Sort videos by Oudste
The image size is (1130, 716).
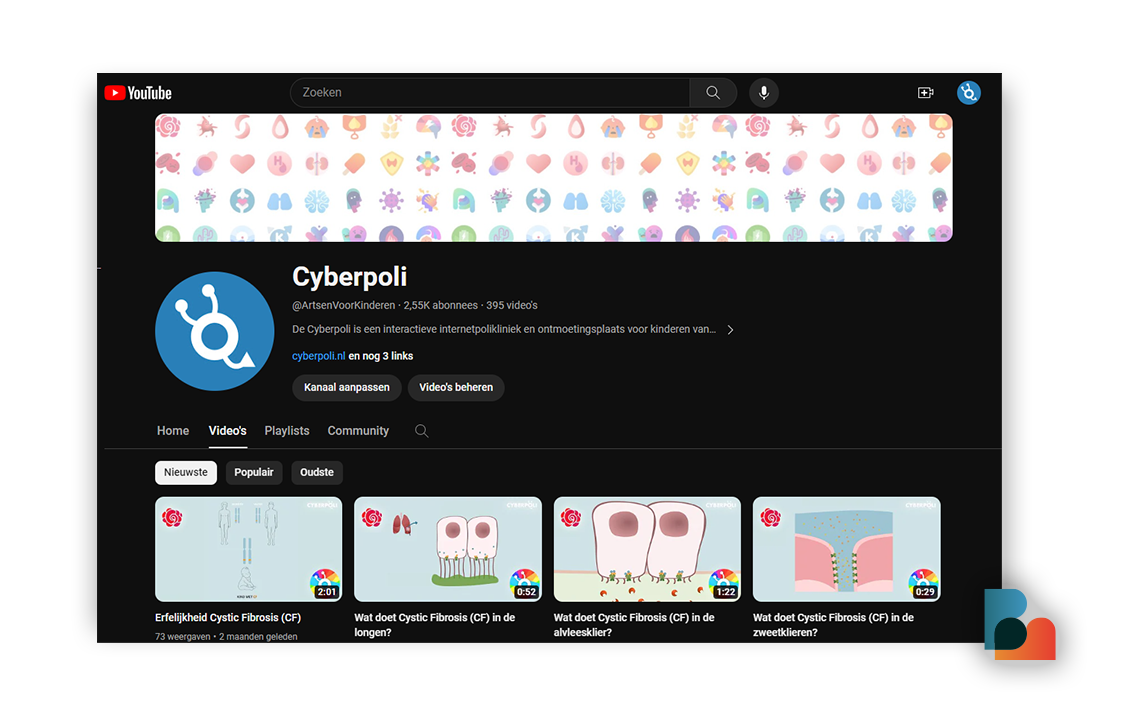click(317, 473)
